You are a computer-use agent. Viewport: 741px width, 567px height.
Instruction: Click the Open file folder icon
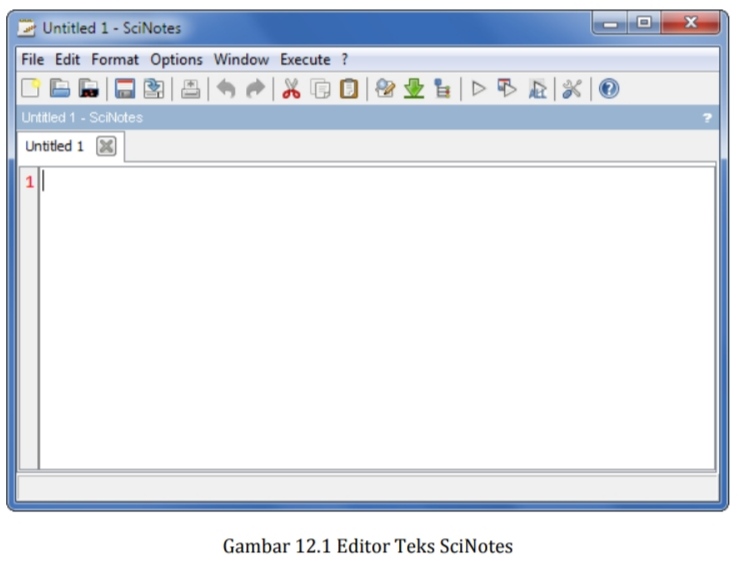tap(60, 88)
